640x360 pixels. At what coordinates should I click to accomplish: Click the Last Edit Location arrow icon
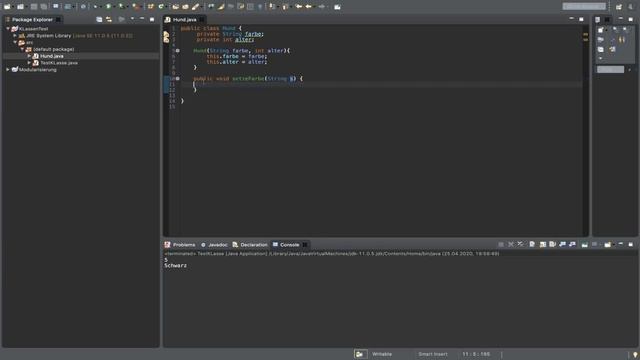pos(299,7)
